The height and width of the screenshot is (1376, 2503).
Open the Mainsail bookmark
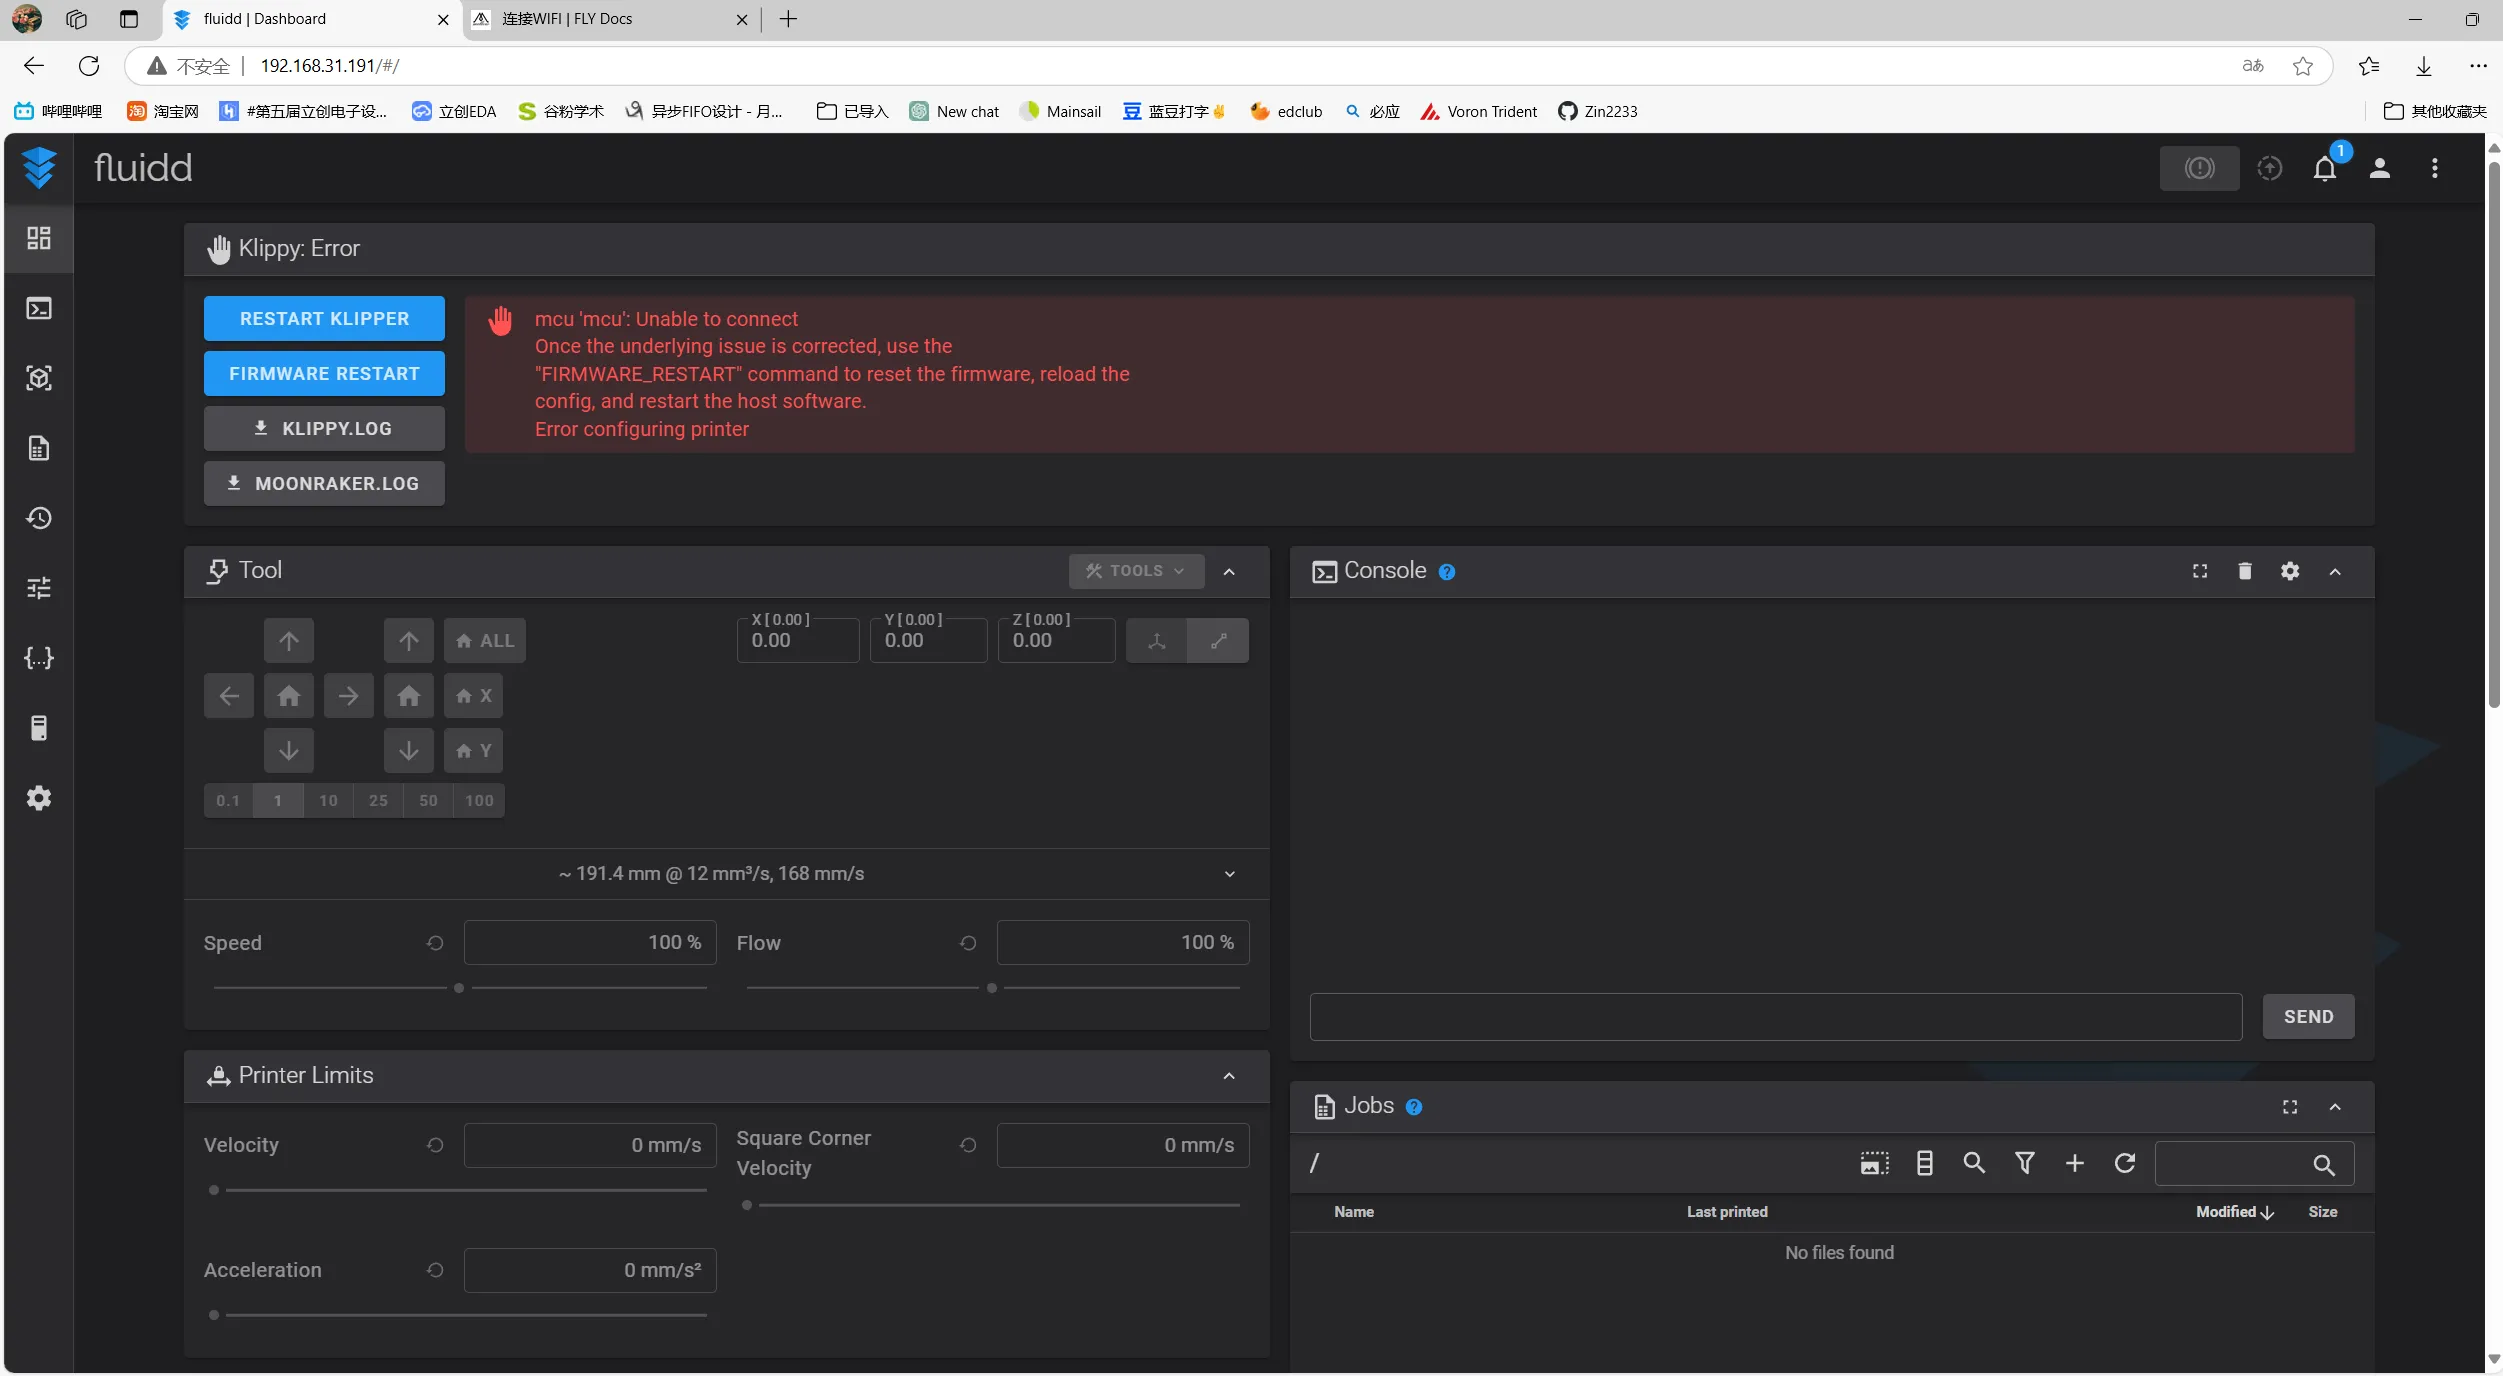pos(1060,111)
